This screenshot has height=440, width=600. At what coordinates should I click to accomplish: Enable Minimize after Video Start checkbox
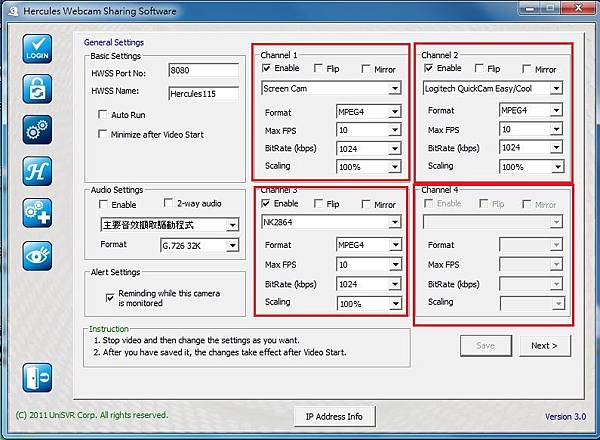coord(102,134)
